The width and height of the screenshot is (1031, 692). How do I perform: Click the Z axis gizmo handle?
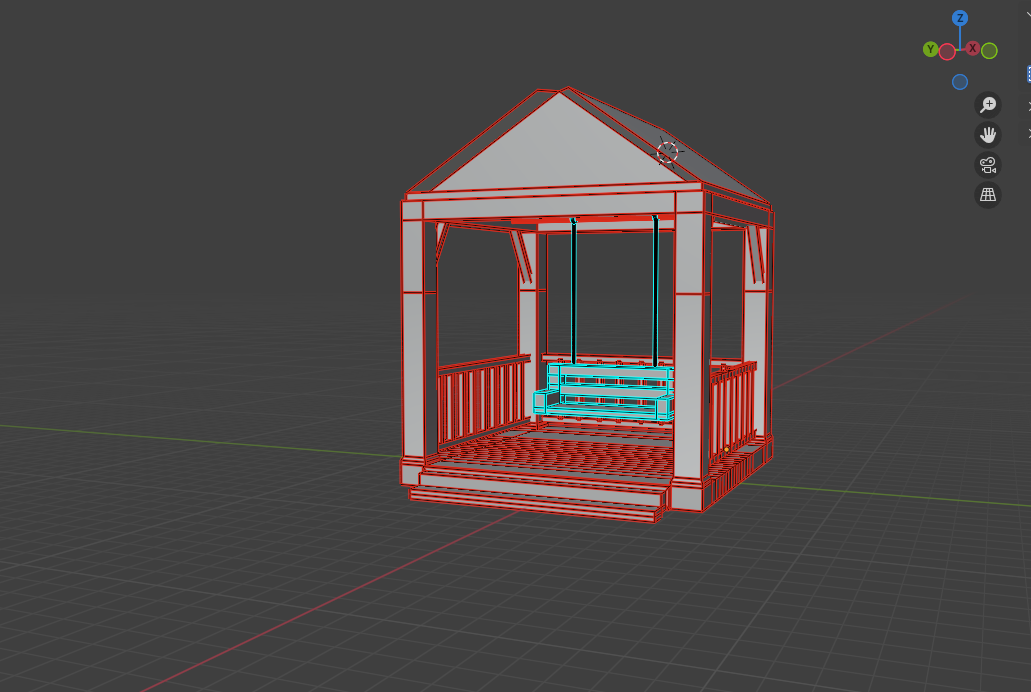pos(960,18)
